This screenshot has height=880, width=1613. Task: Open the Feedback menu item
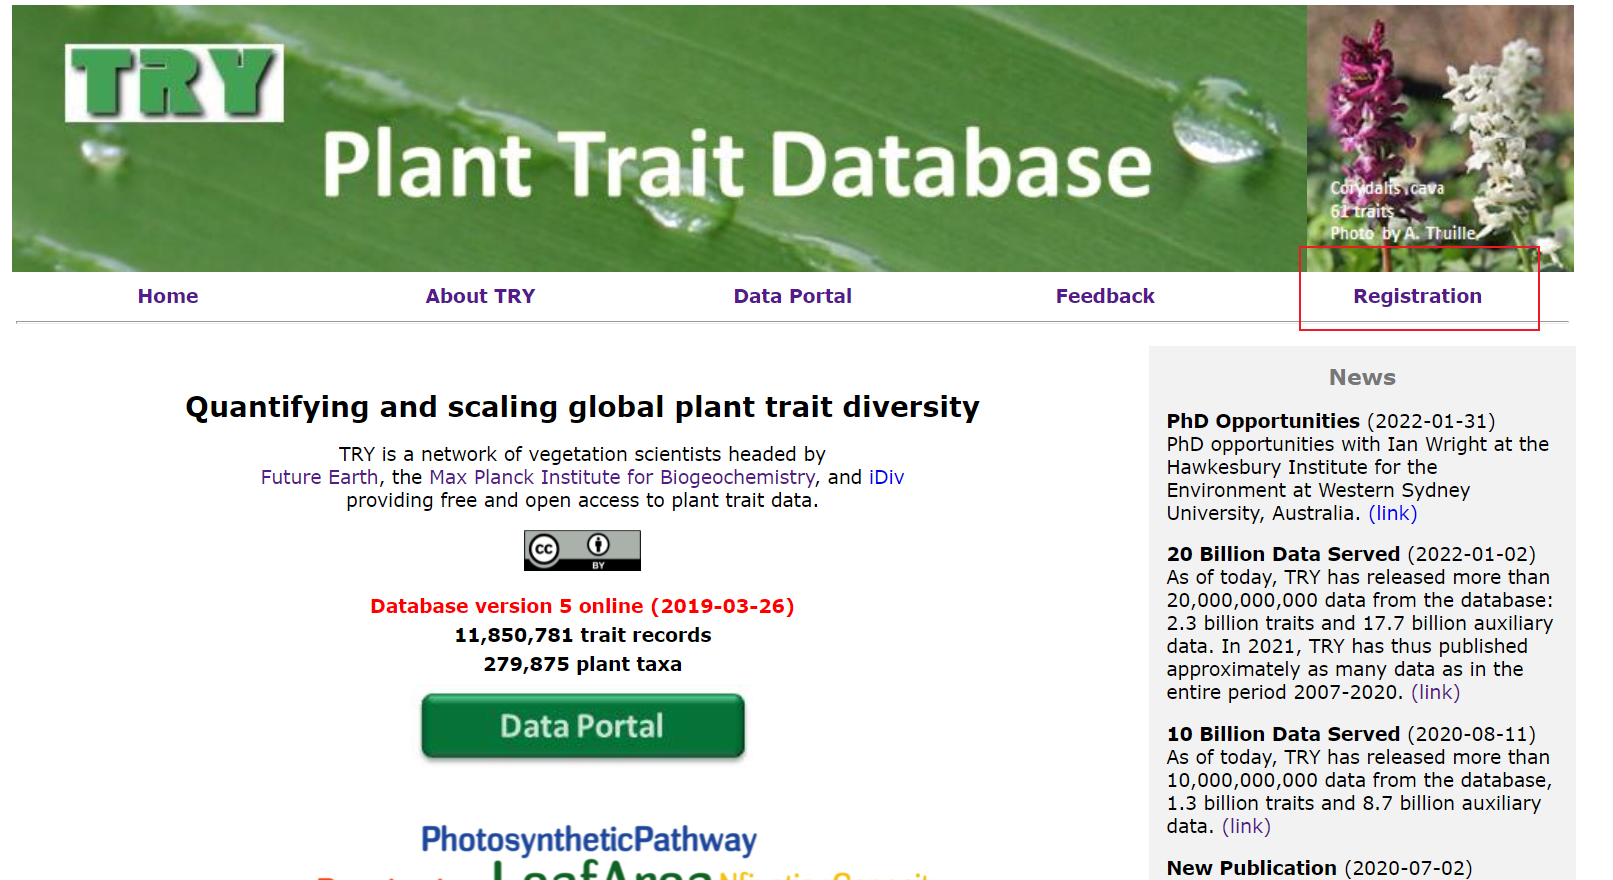1105,296
